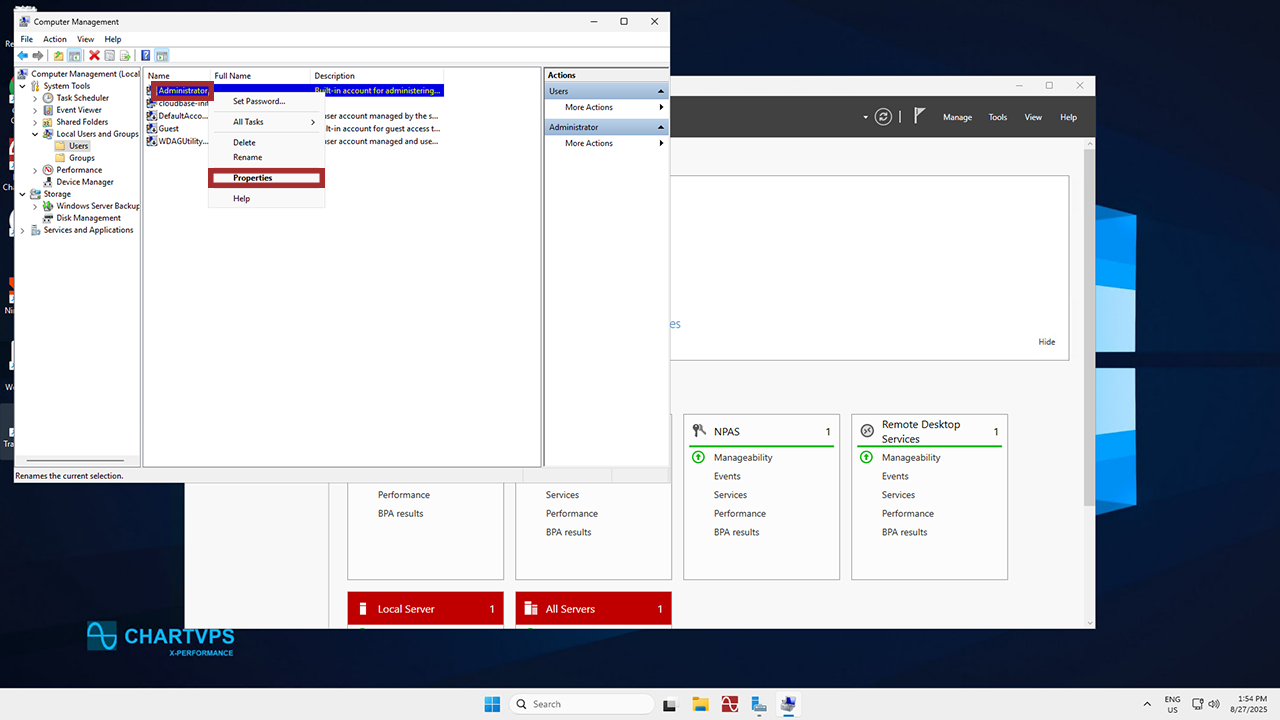Viewport: 1280px width, 720px height.
Task: Open the Manage menu in Server Manager
Action: 957,117
